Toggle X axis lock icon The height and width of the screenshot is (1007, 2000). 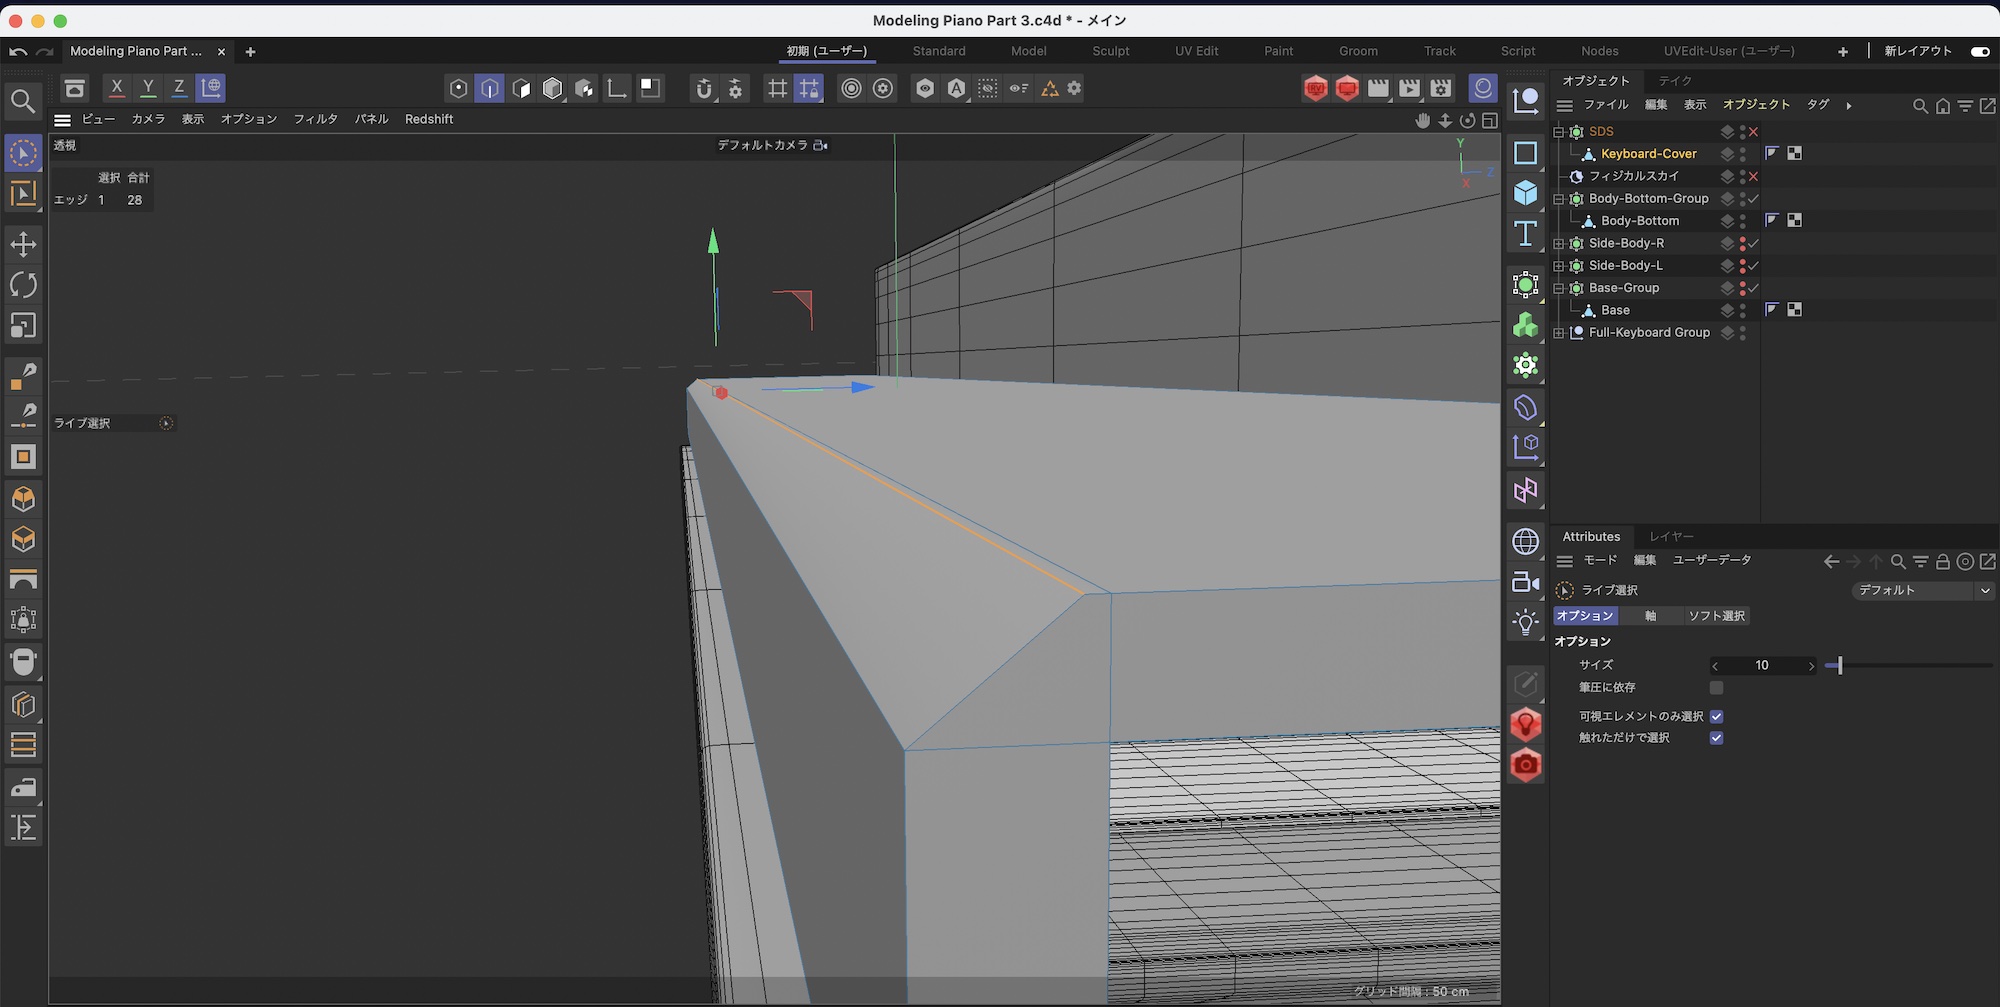[117, 88]
